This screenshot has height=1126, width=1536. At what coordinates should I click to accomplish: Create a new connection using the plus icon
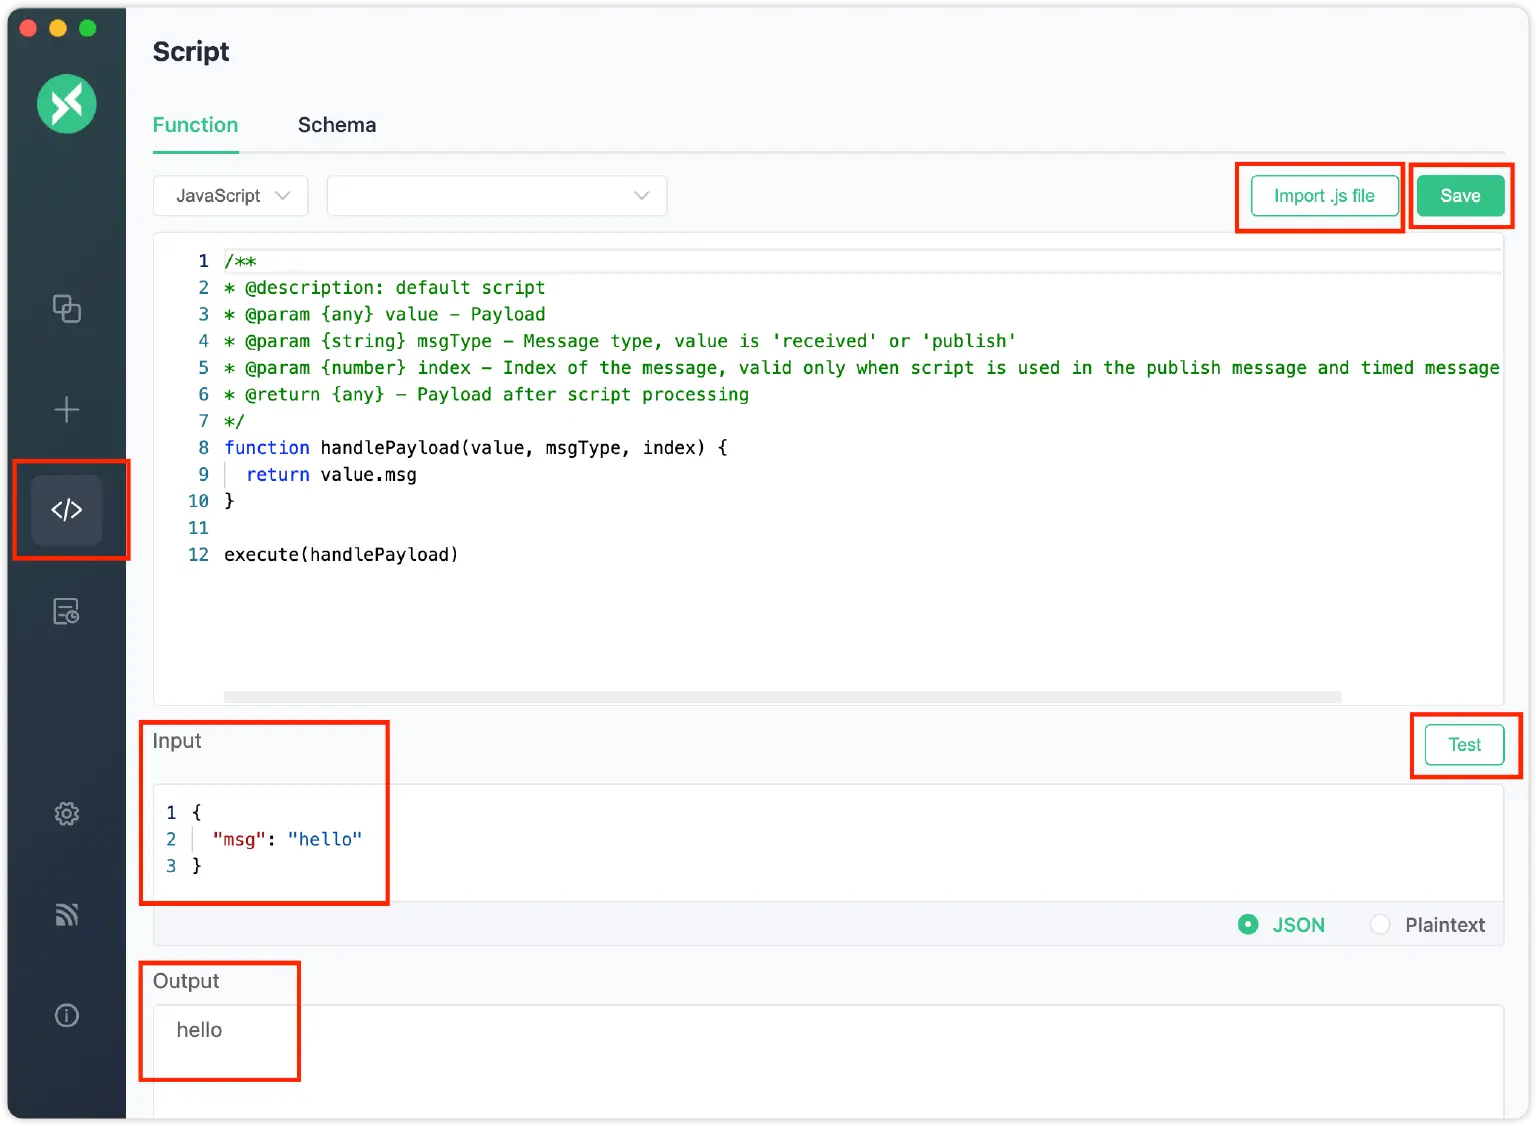pyautogui.click(x=66, y=409)
